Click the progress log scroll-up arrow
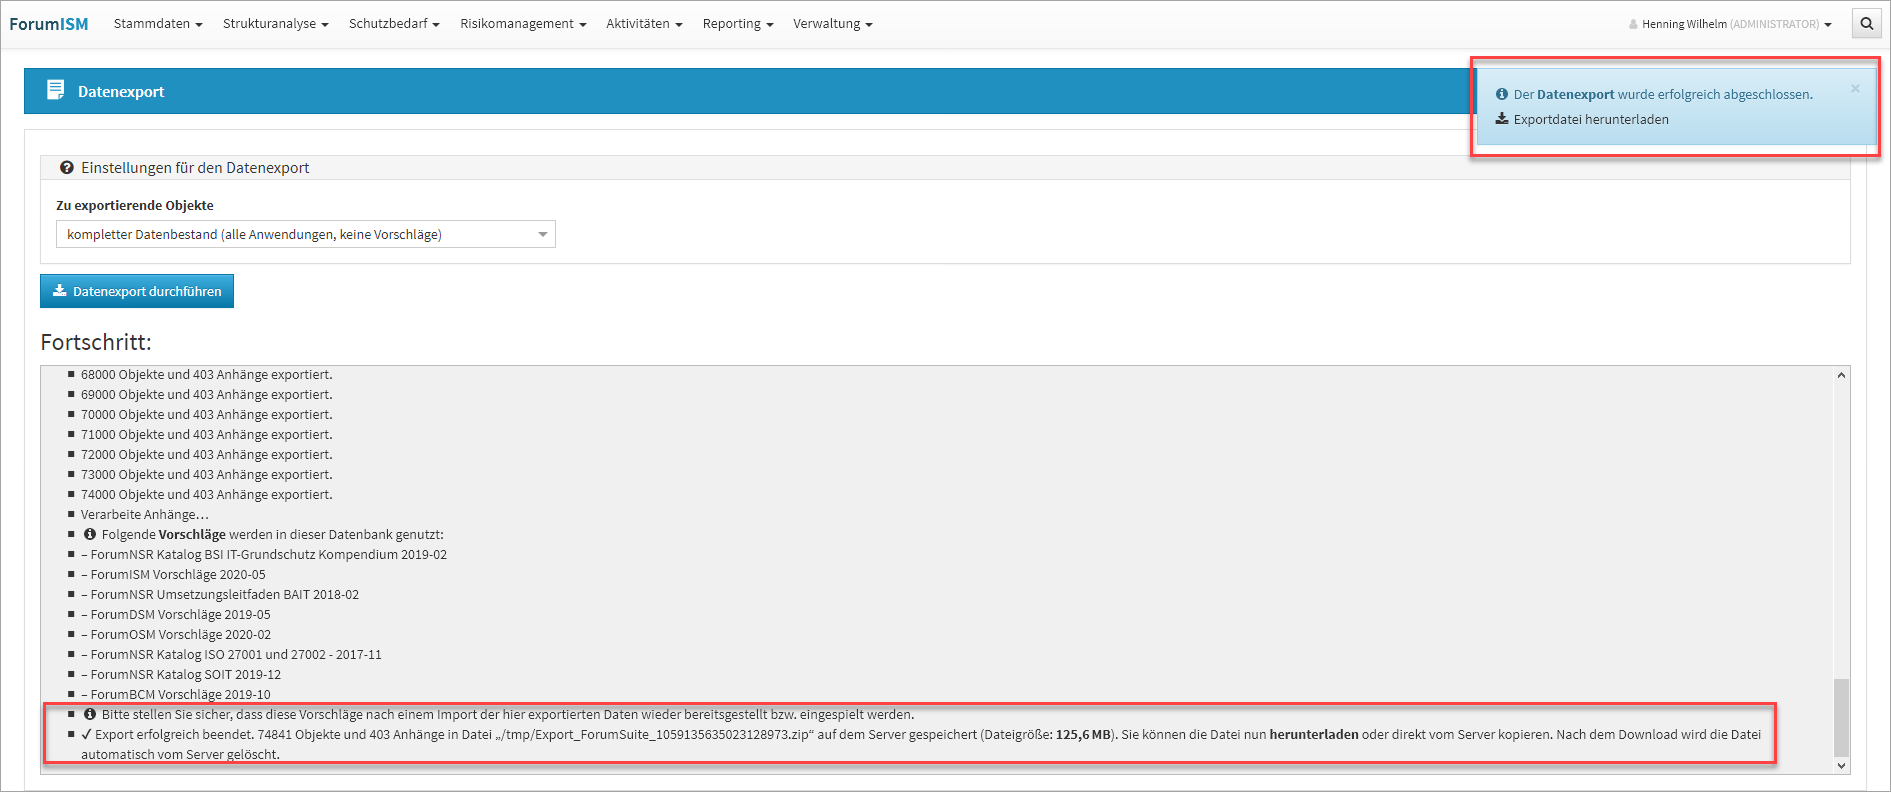Viewport: 1891px width, 792px height. click(1841, 375)
